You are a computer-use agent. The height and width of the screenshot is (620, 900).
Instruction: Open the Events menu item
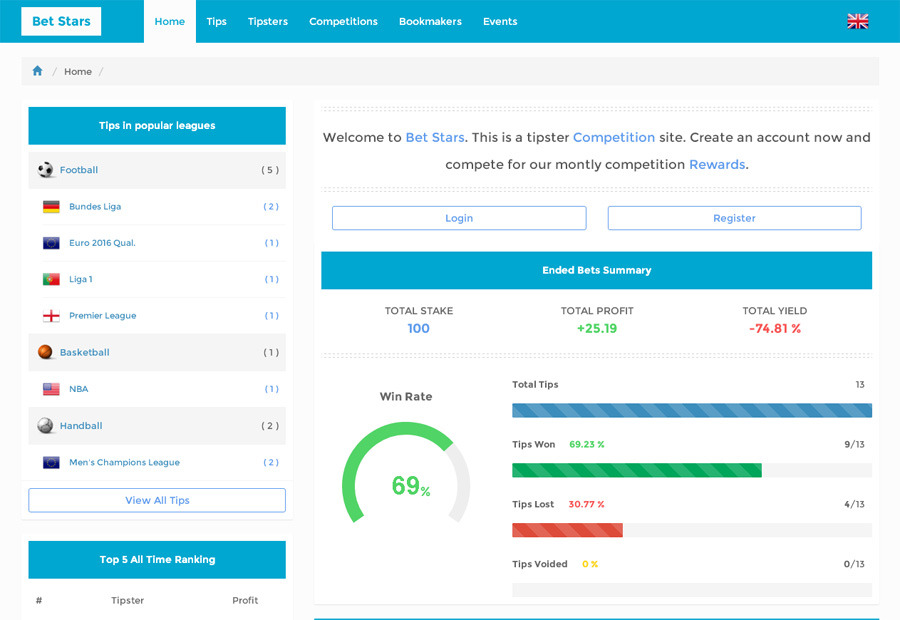[x=500, y=21]
